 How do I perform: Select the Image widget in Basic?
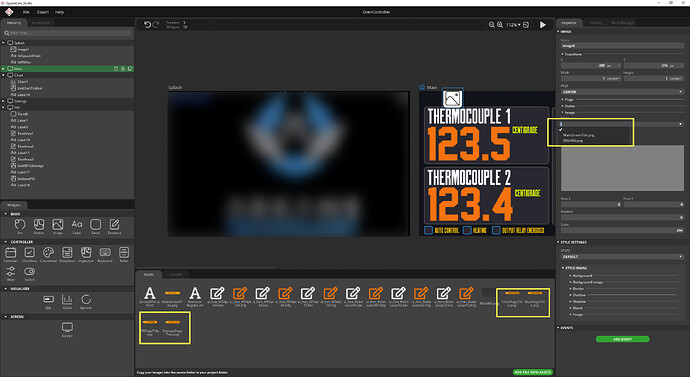click(58, 226)
